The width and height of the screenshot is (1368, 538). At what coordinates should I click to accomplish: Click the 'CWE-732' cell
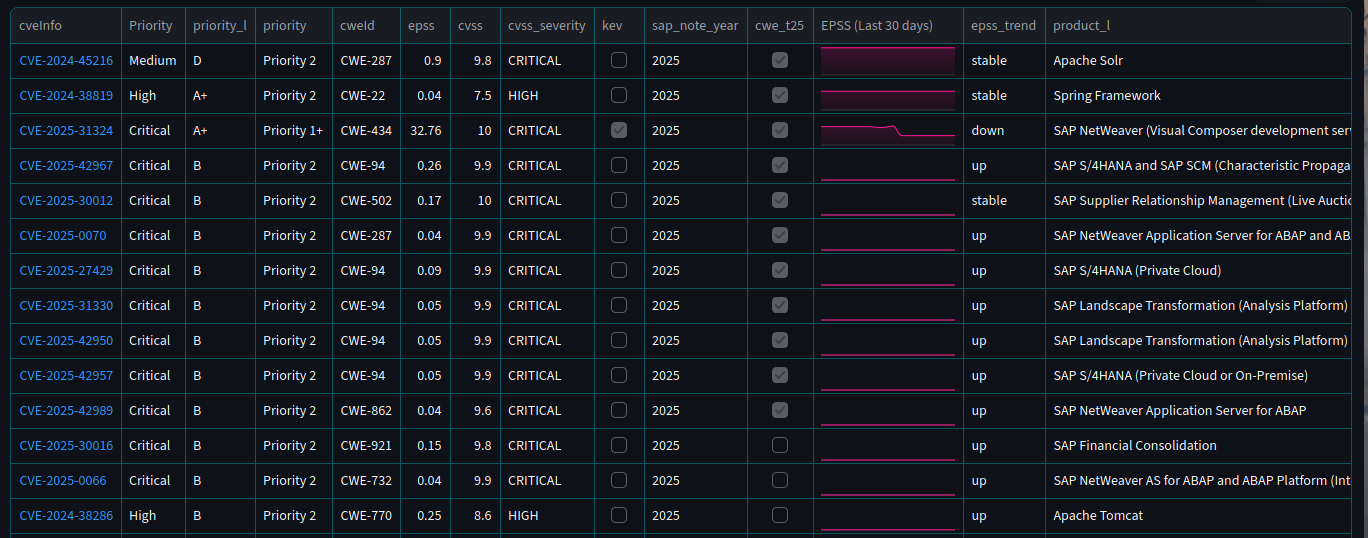[366, 481]
